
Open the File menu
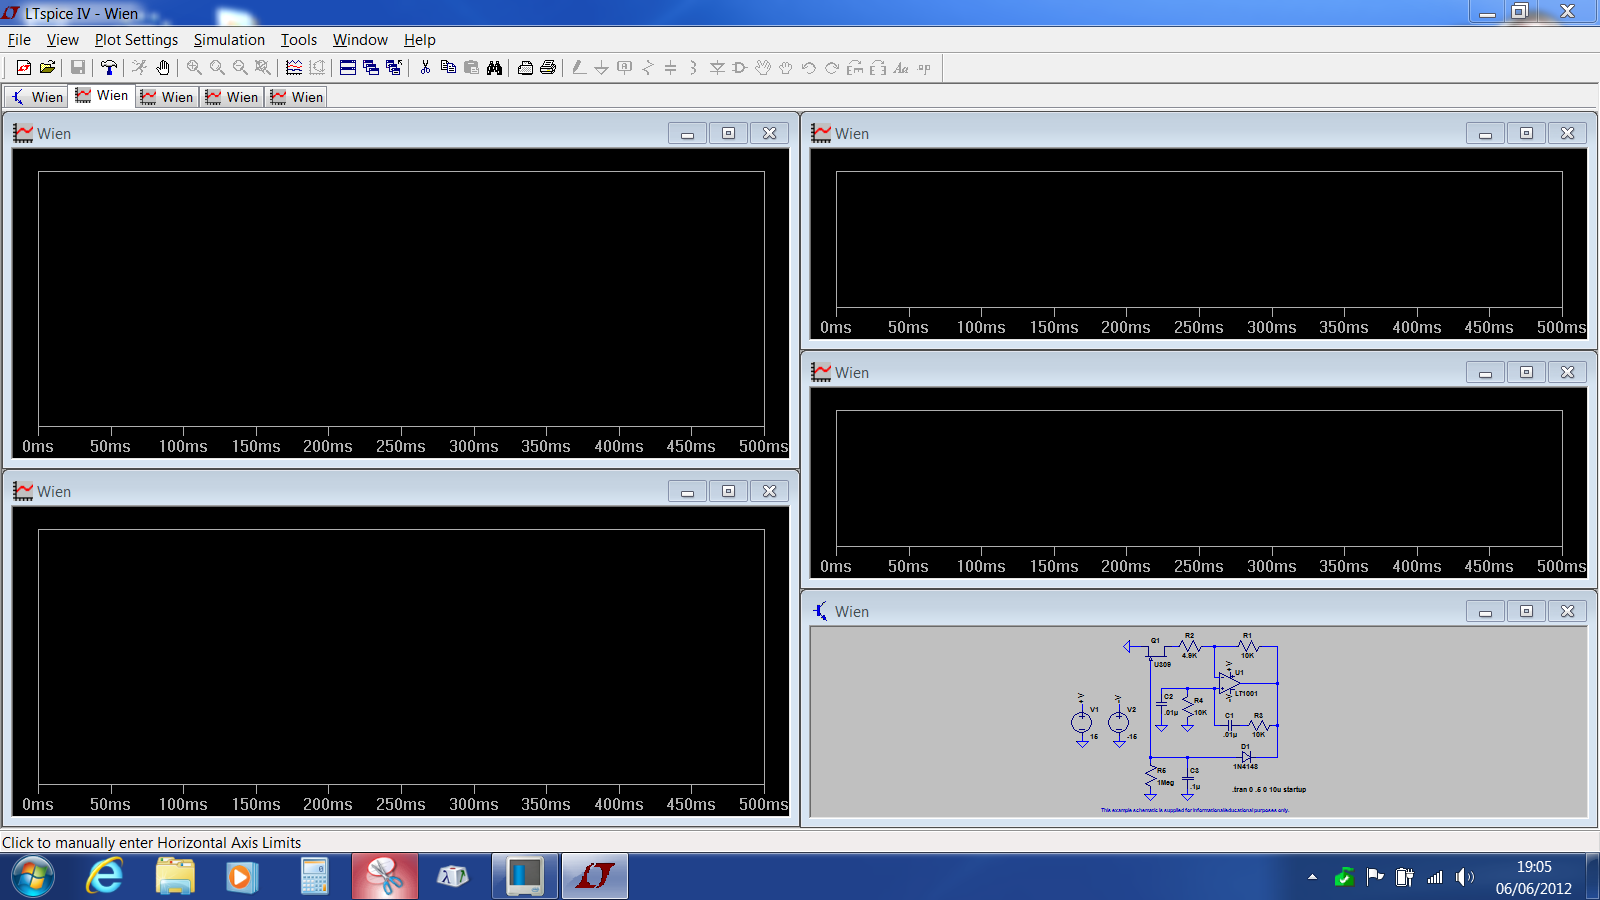(x=19, y=40)
